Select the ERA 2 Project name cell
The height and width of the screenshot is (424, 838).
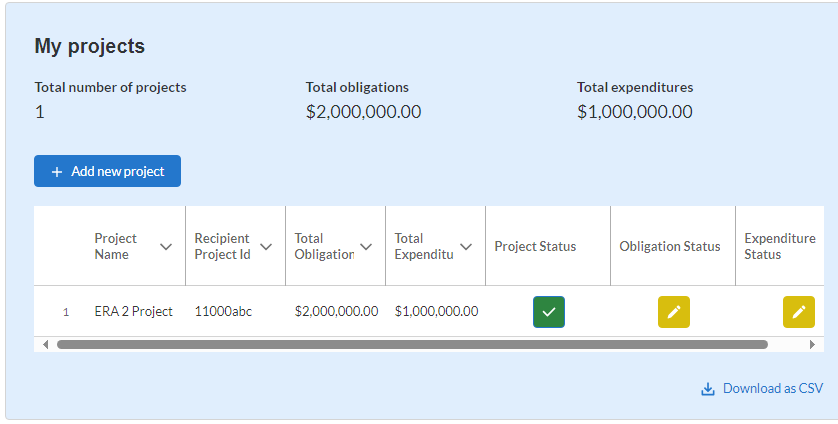point(133,312)
